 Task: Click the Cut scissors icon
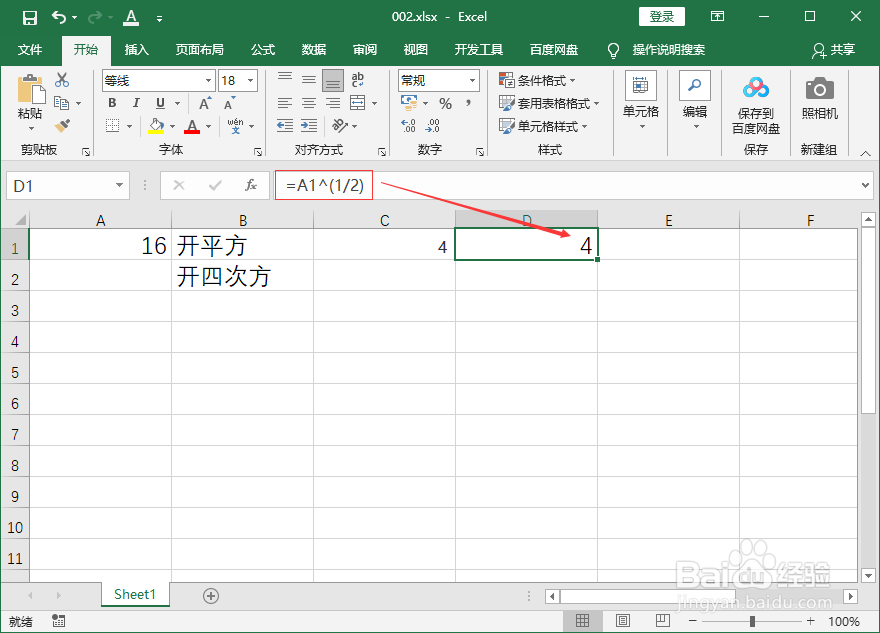[x=62, y=80]
